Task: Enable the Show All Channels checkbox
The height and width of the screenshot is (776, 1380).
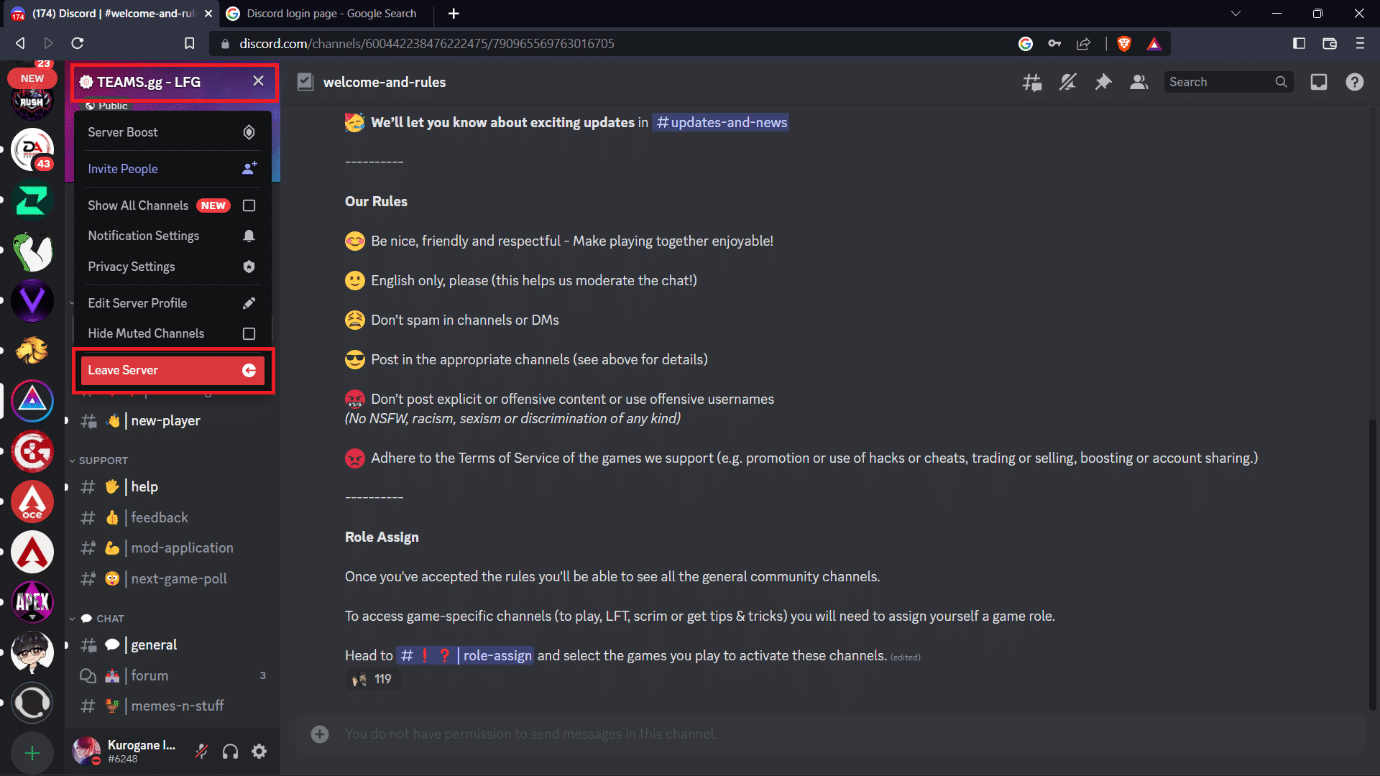Action: point(249,205)
